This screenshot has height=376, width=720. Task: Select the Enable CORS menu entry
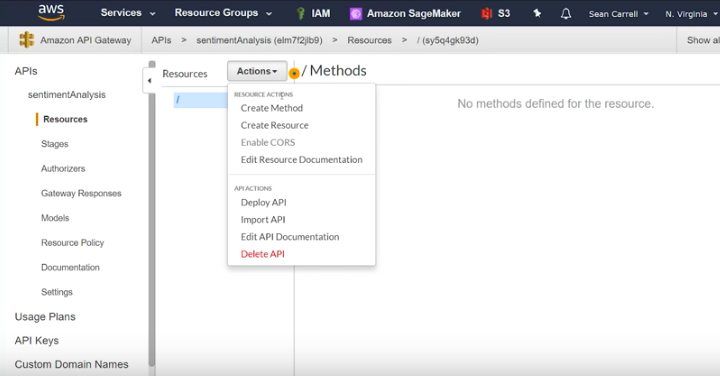268,142
